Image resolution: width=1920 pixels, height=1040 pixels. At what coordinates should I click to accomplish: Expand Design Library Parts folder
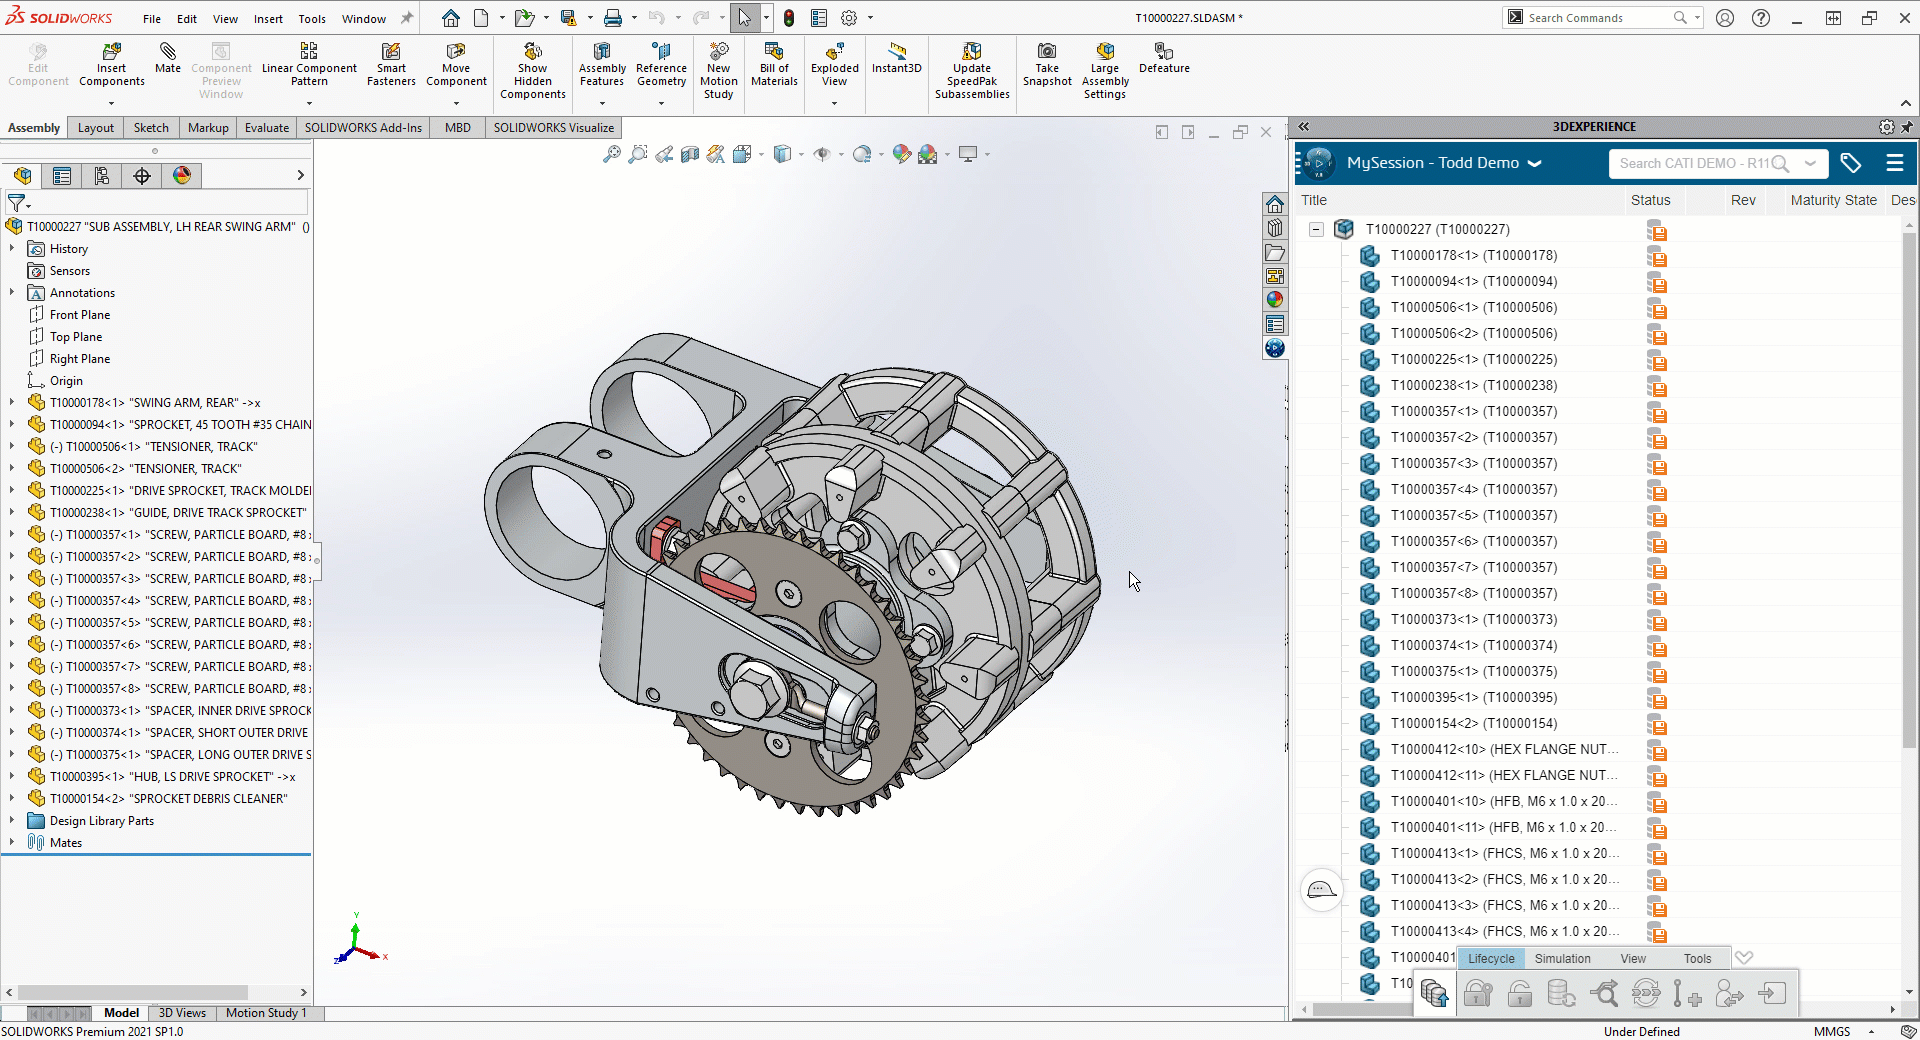(x=12, y=821)
